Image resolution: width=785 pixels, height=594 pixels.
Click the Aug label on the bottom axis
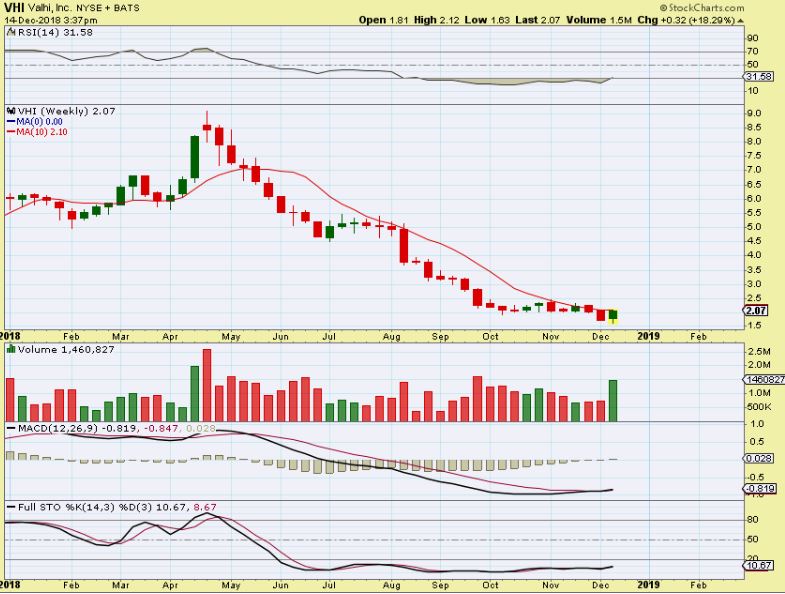(x=391, y=585)
